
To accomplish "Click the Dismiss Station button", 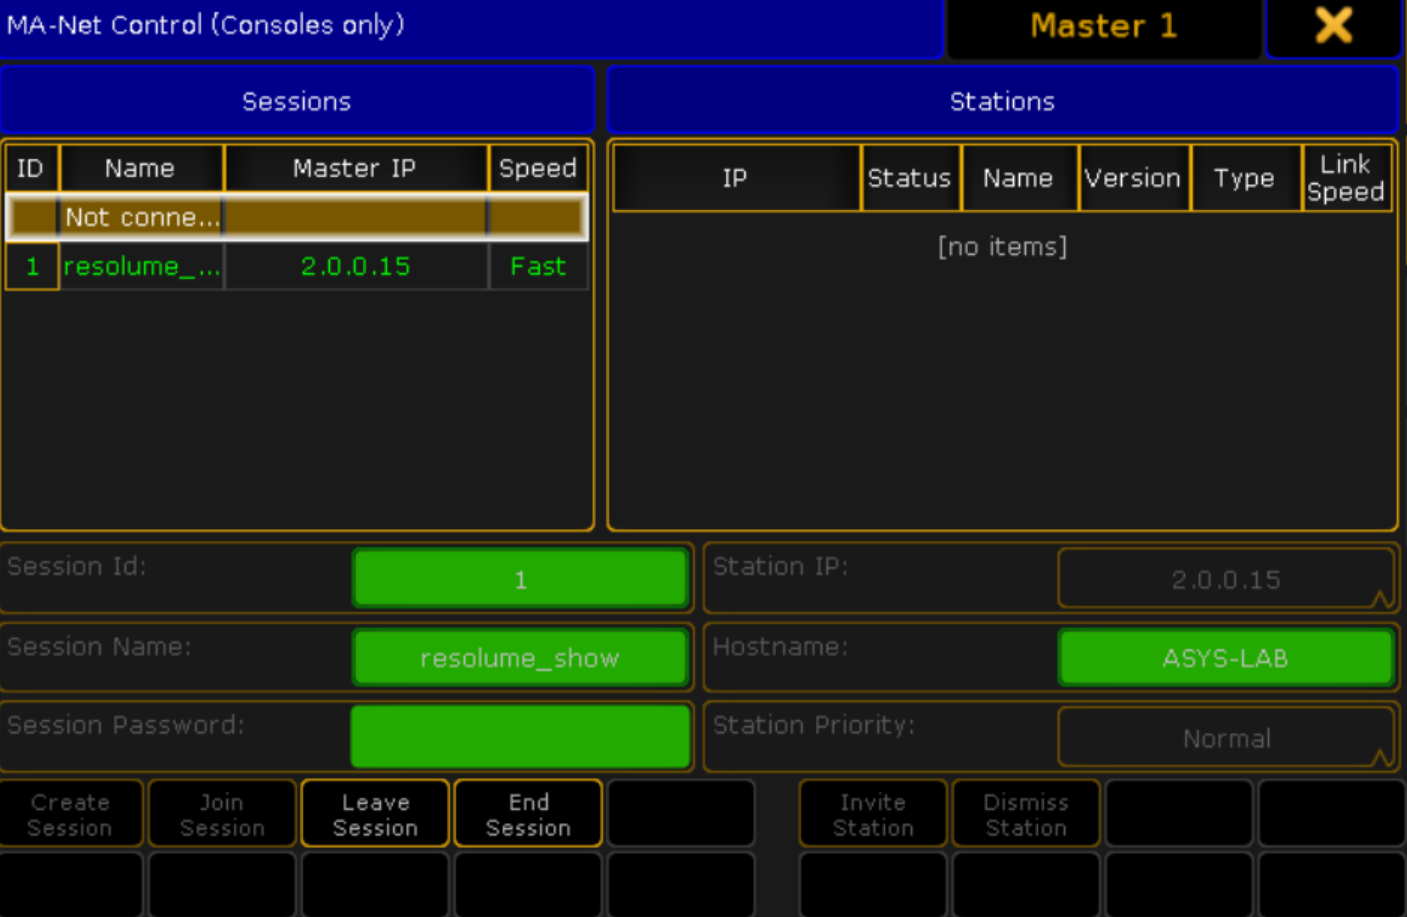I will [x=1026, y=814].
